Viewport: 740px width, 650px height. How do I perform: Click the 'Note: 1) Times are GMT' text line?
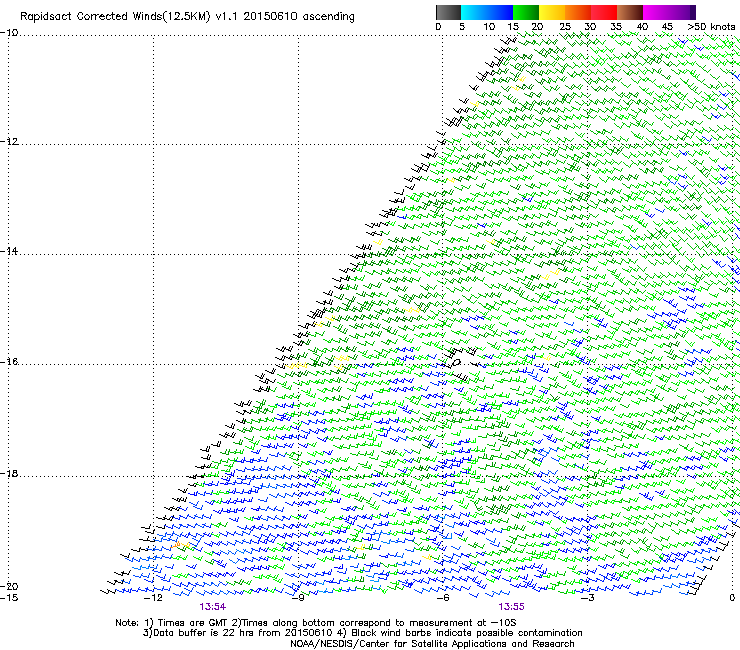[x=315, y=623]
